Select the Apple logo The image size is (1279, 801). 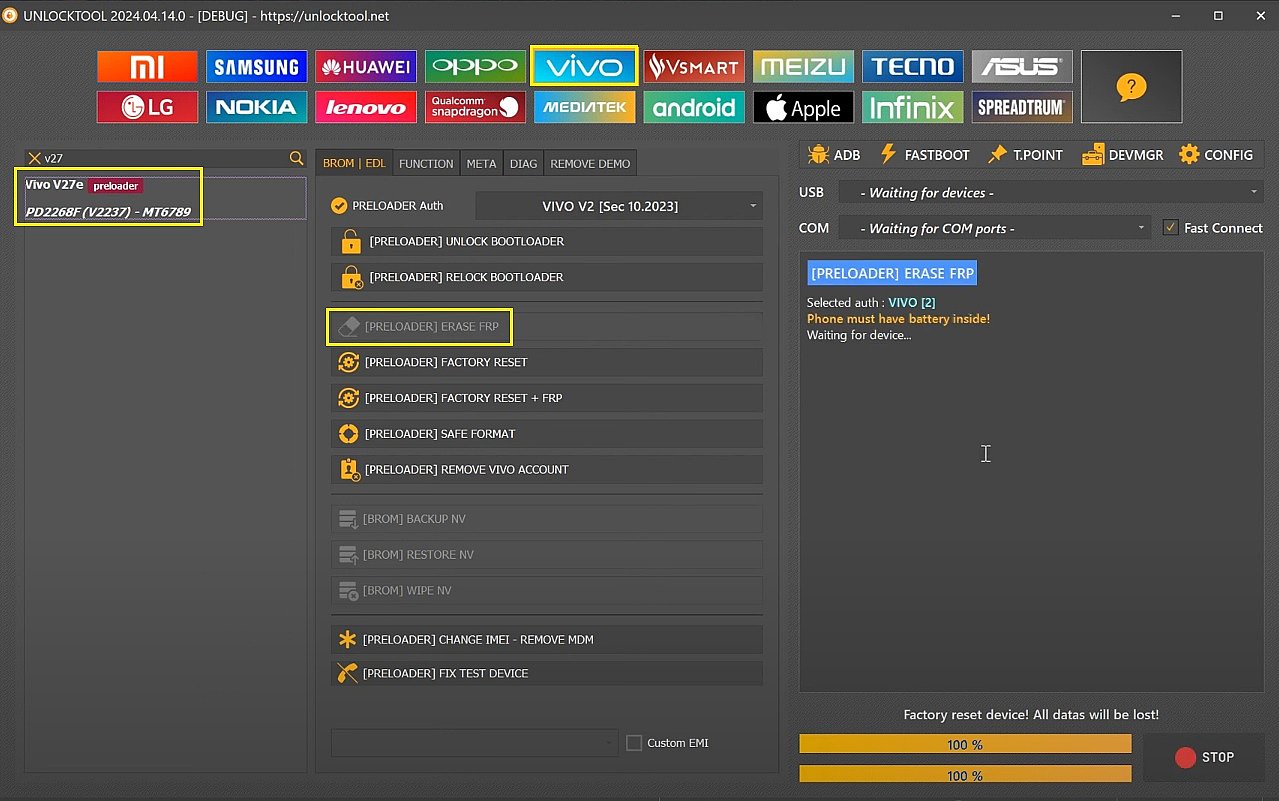pyautogui.click(x=803, y=107)
